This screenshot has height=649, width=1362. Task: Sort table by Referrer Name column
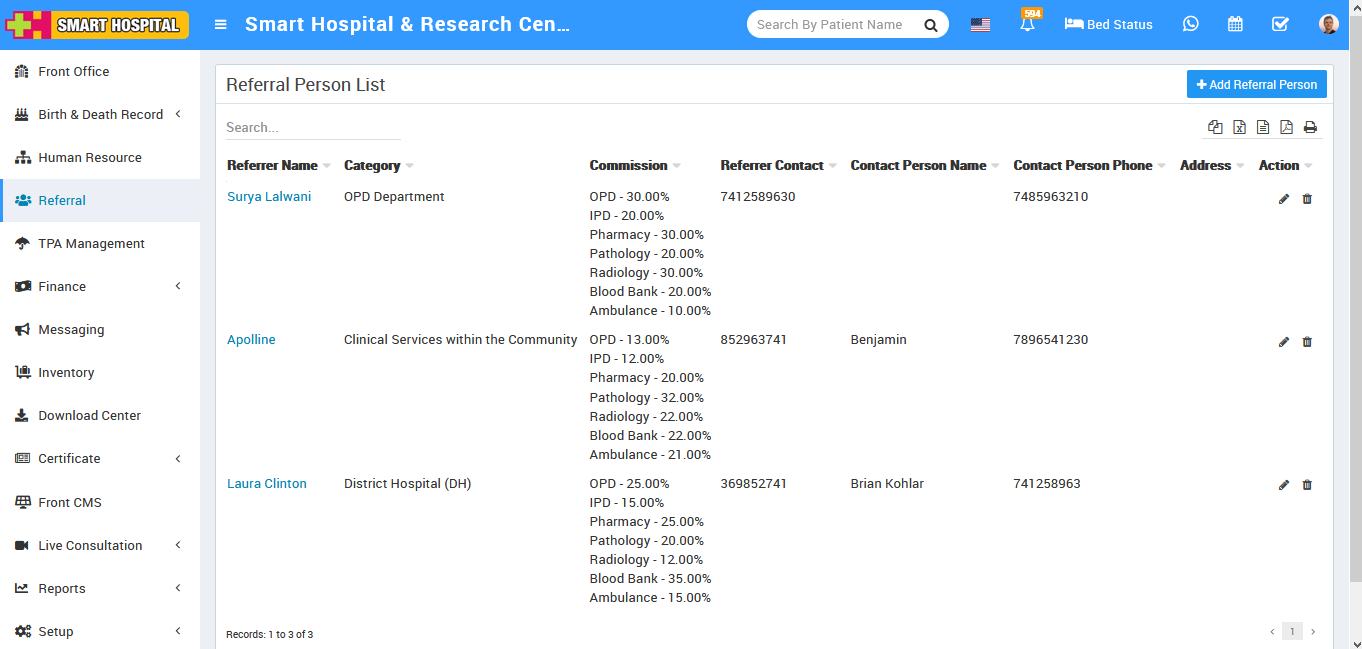click(272, 166)
